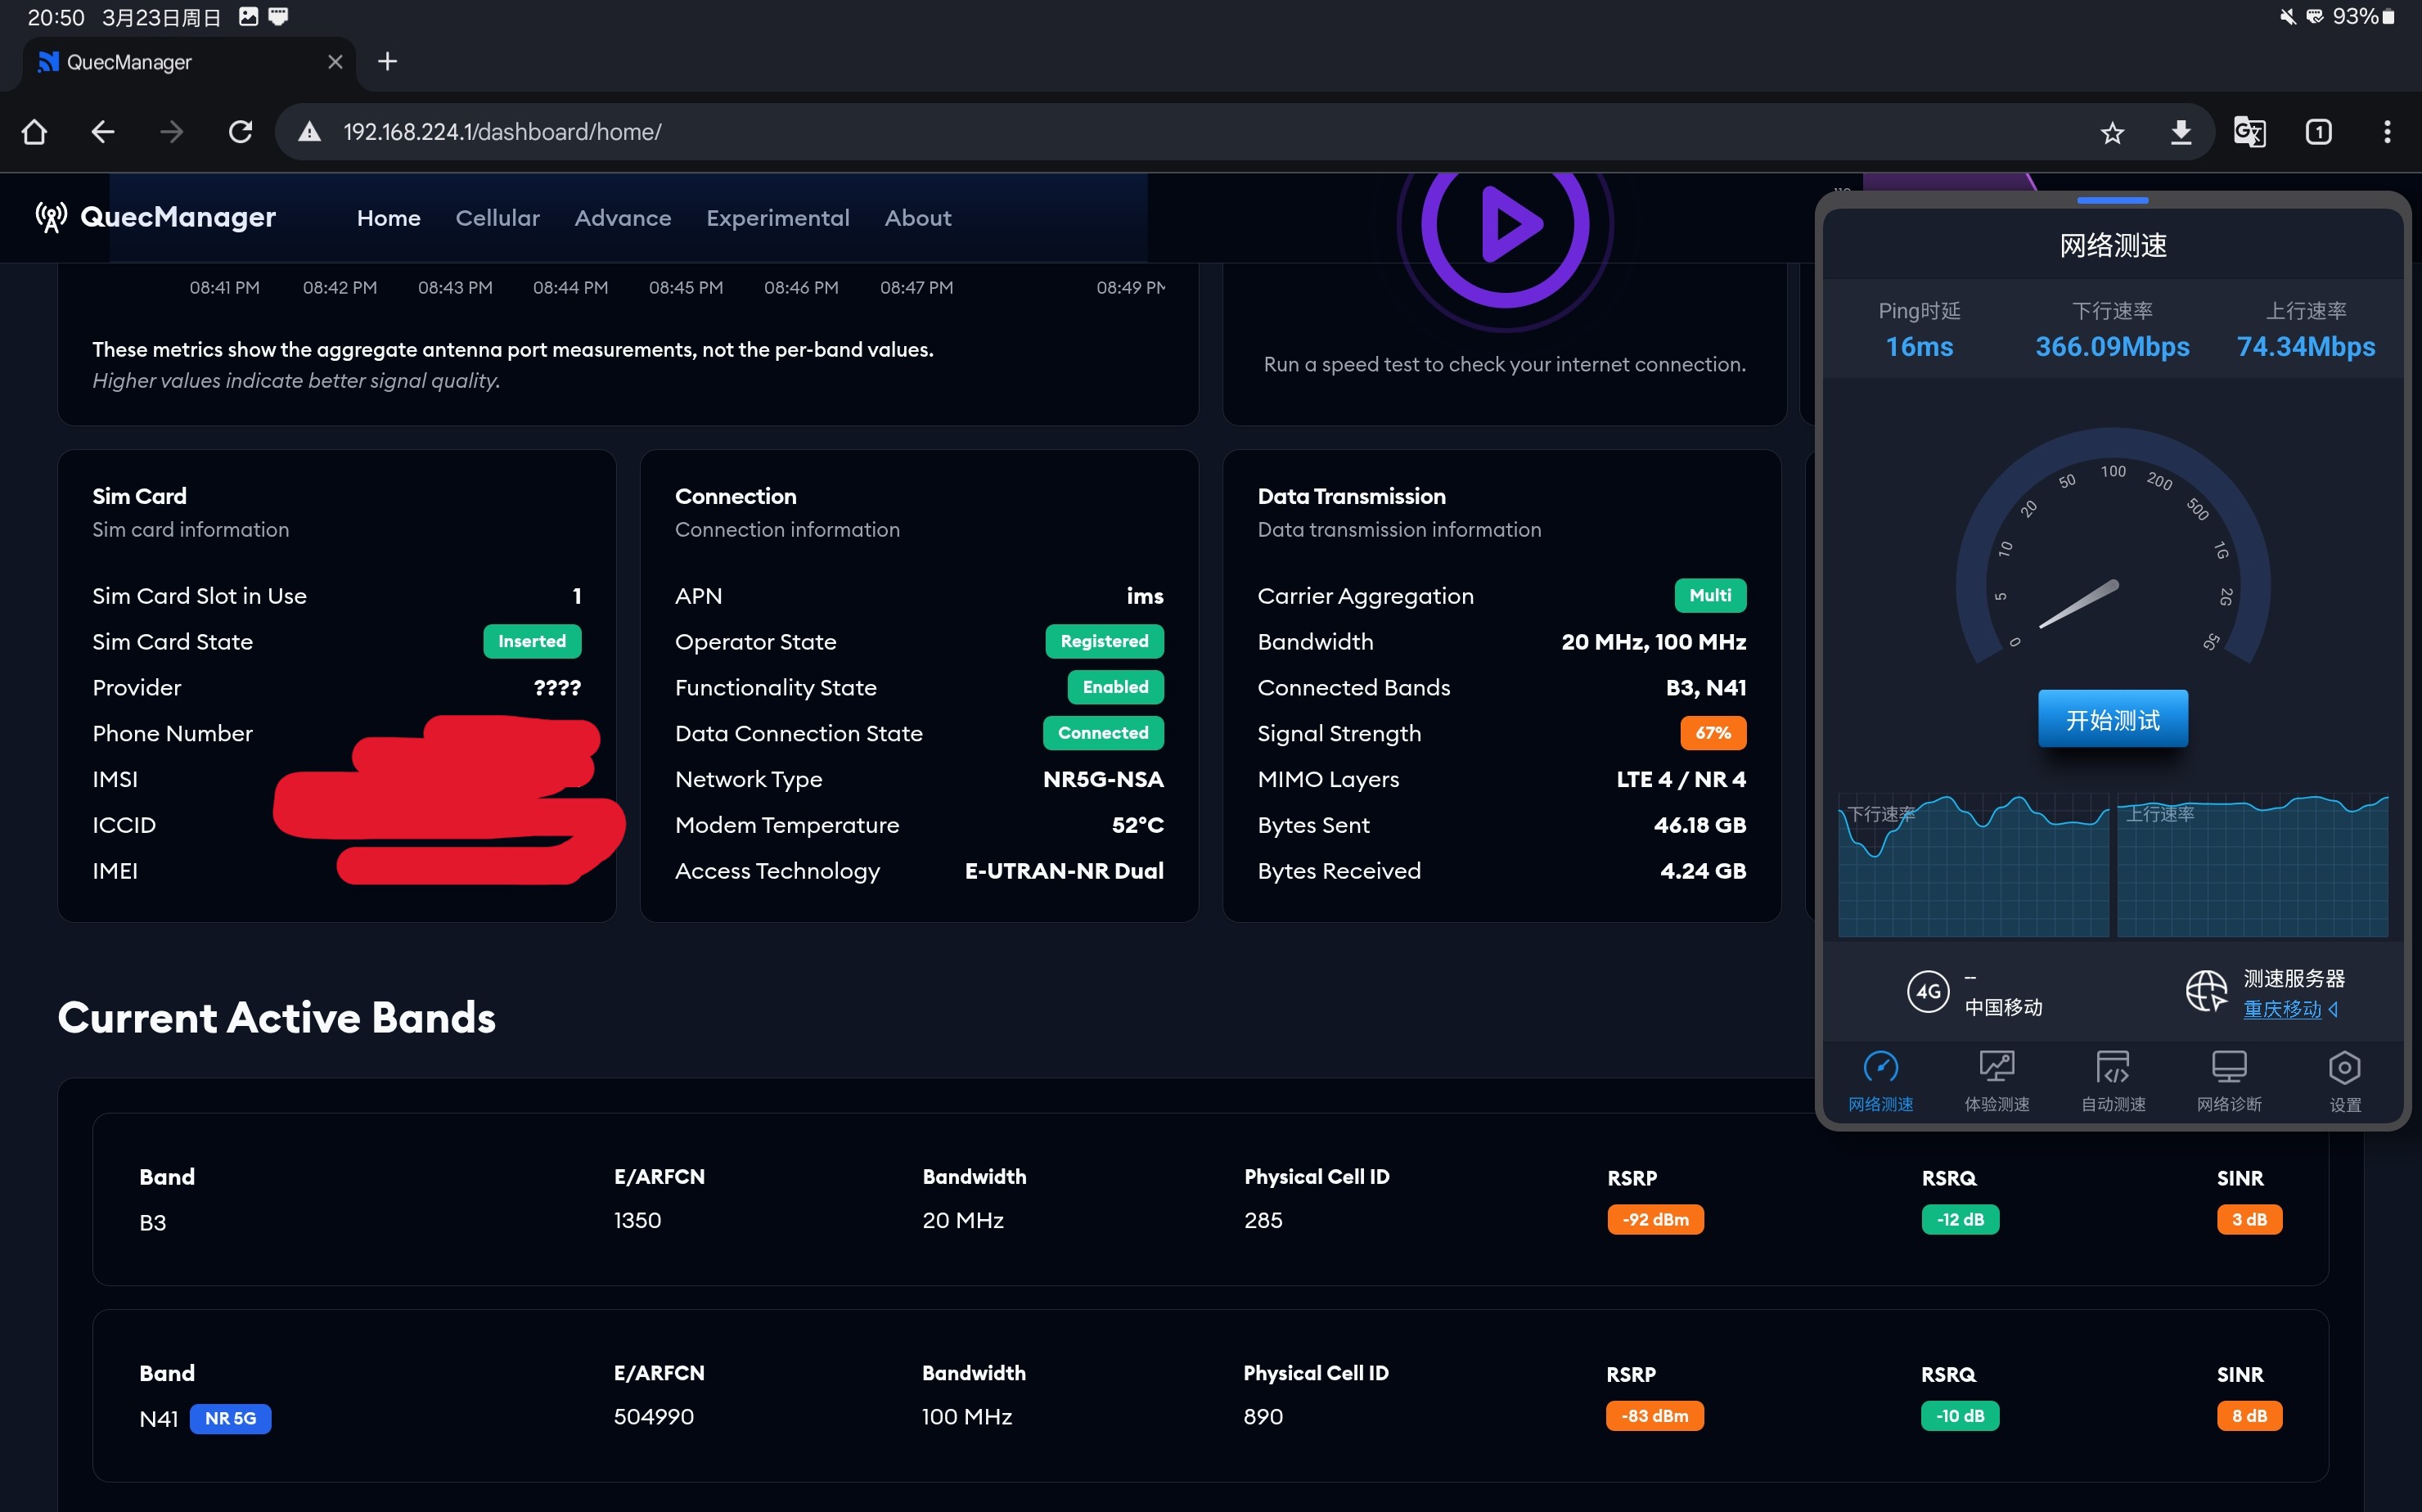Click the address bar URL
Image resolution: width=2422 pixels, height=1512 pixels.
pyautogui.click(x=502, y=132)
